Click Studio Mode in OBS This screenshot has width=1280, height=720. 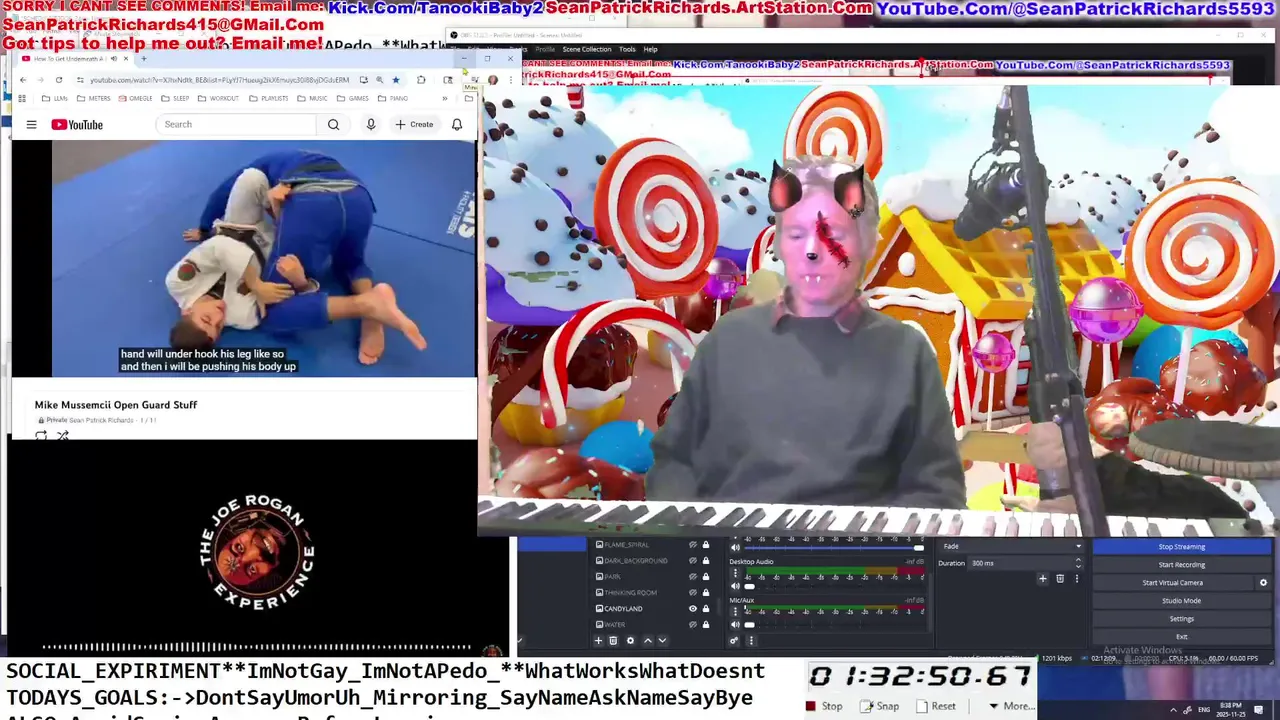(x=1182, y=601)
